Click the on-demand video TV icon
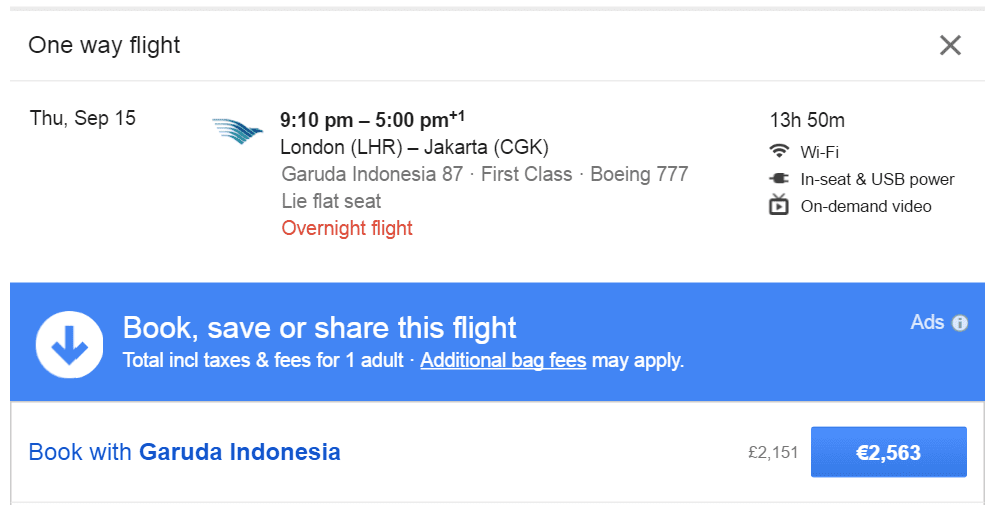 tap(779, 205)
